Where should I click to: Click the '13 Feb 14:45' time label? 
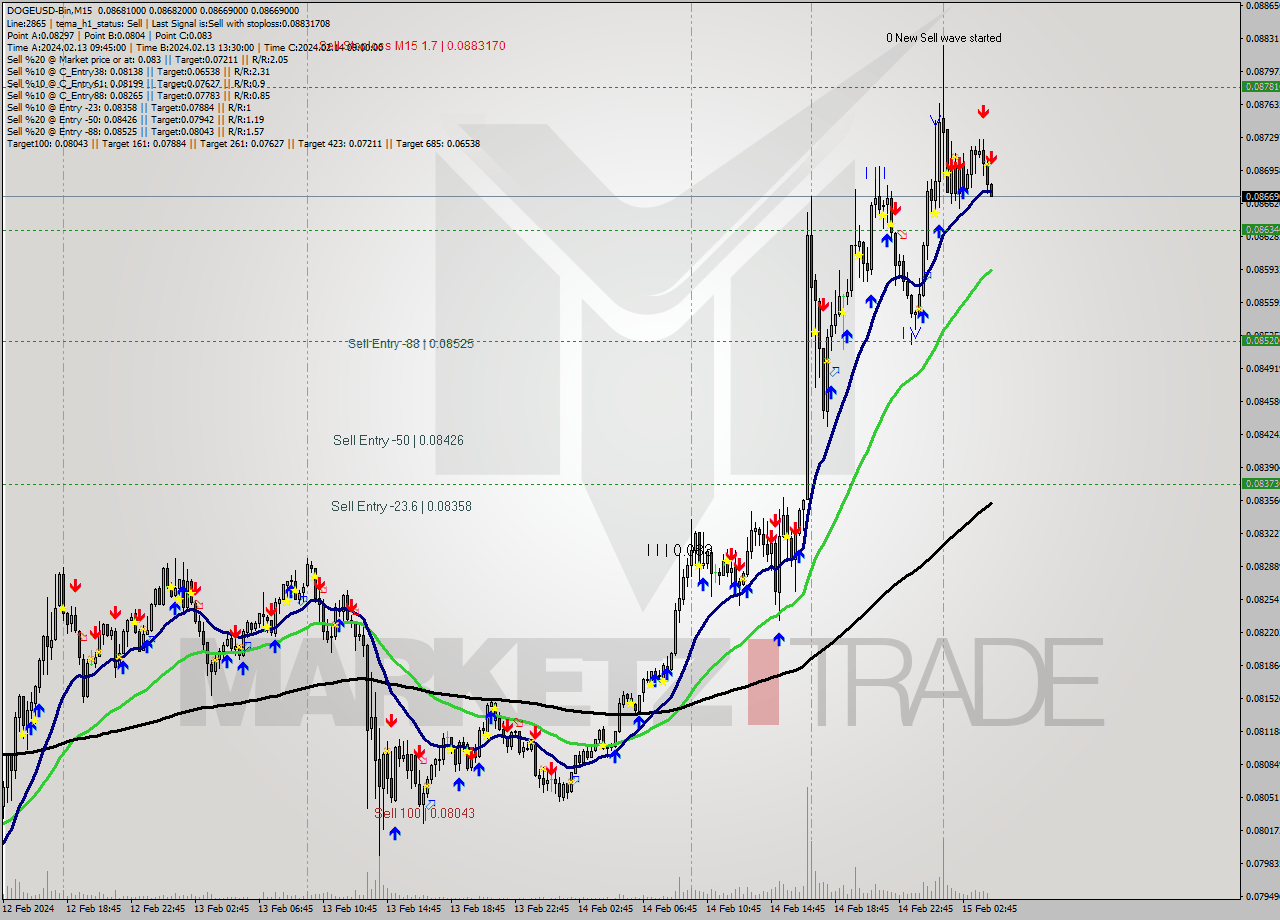tap(414, 909)
